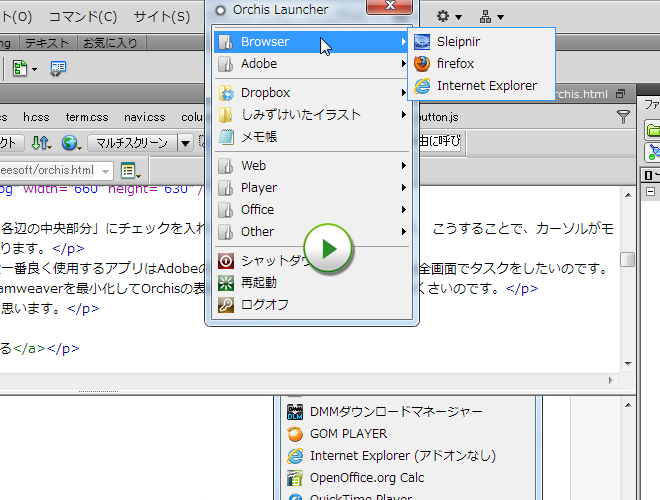Image resolution: width=660 pixels, height=500 pixels.
Task: Click the Orchis Launcher title circle icon
Action: pyautogui.click(x=220, y=10)
